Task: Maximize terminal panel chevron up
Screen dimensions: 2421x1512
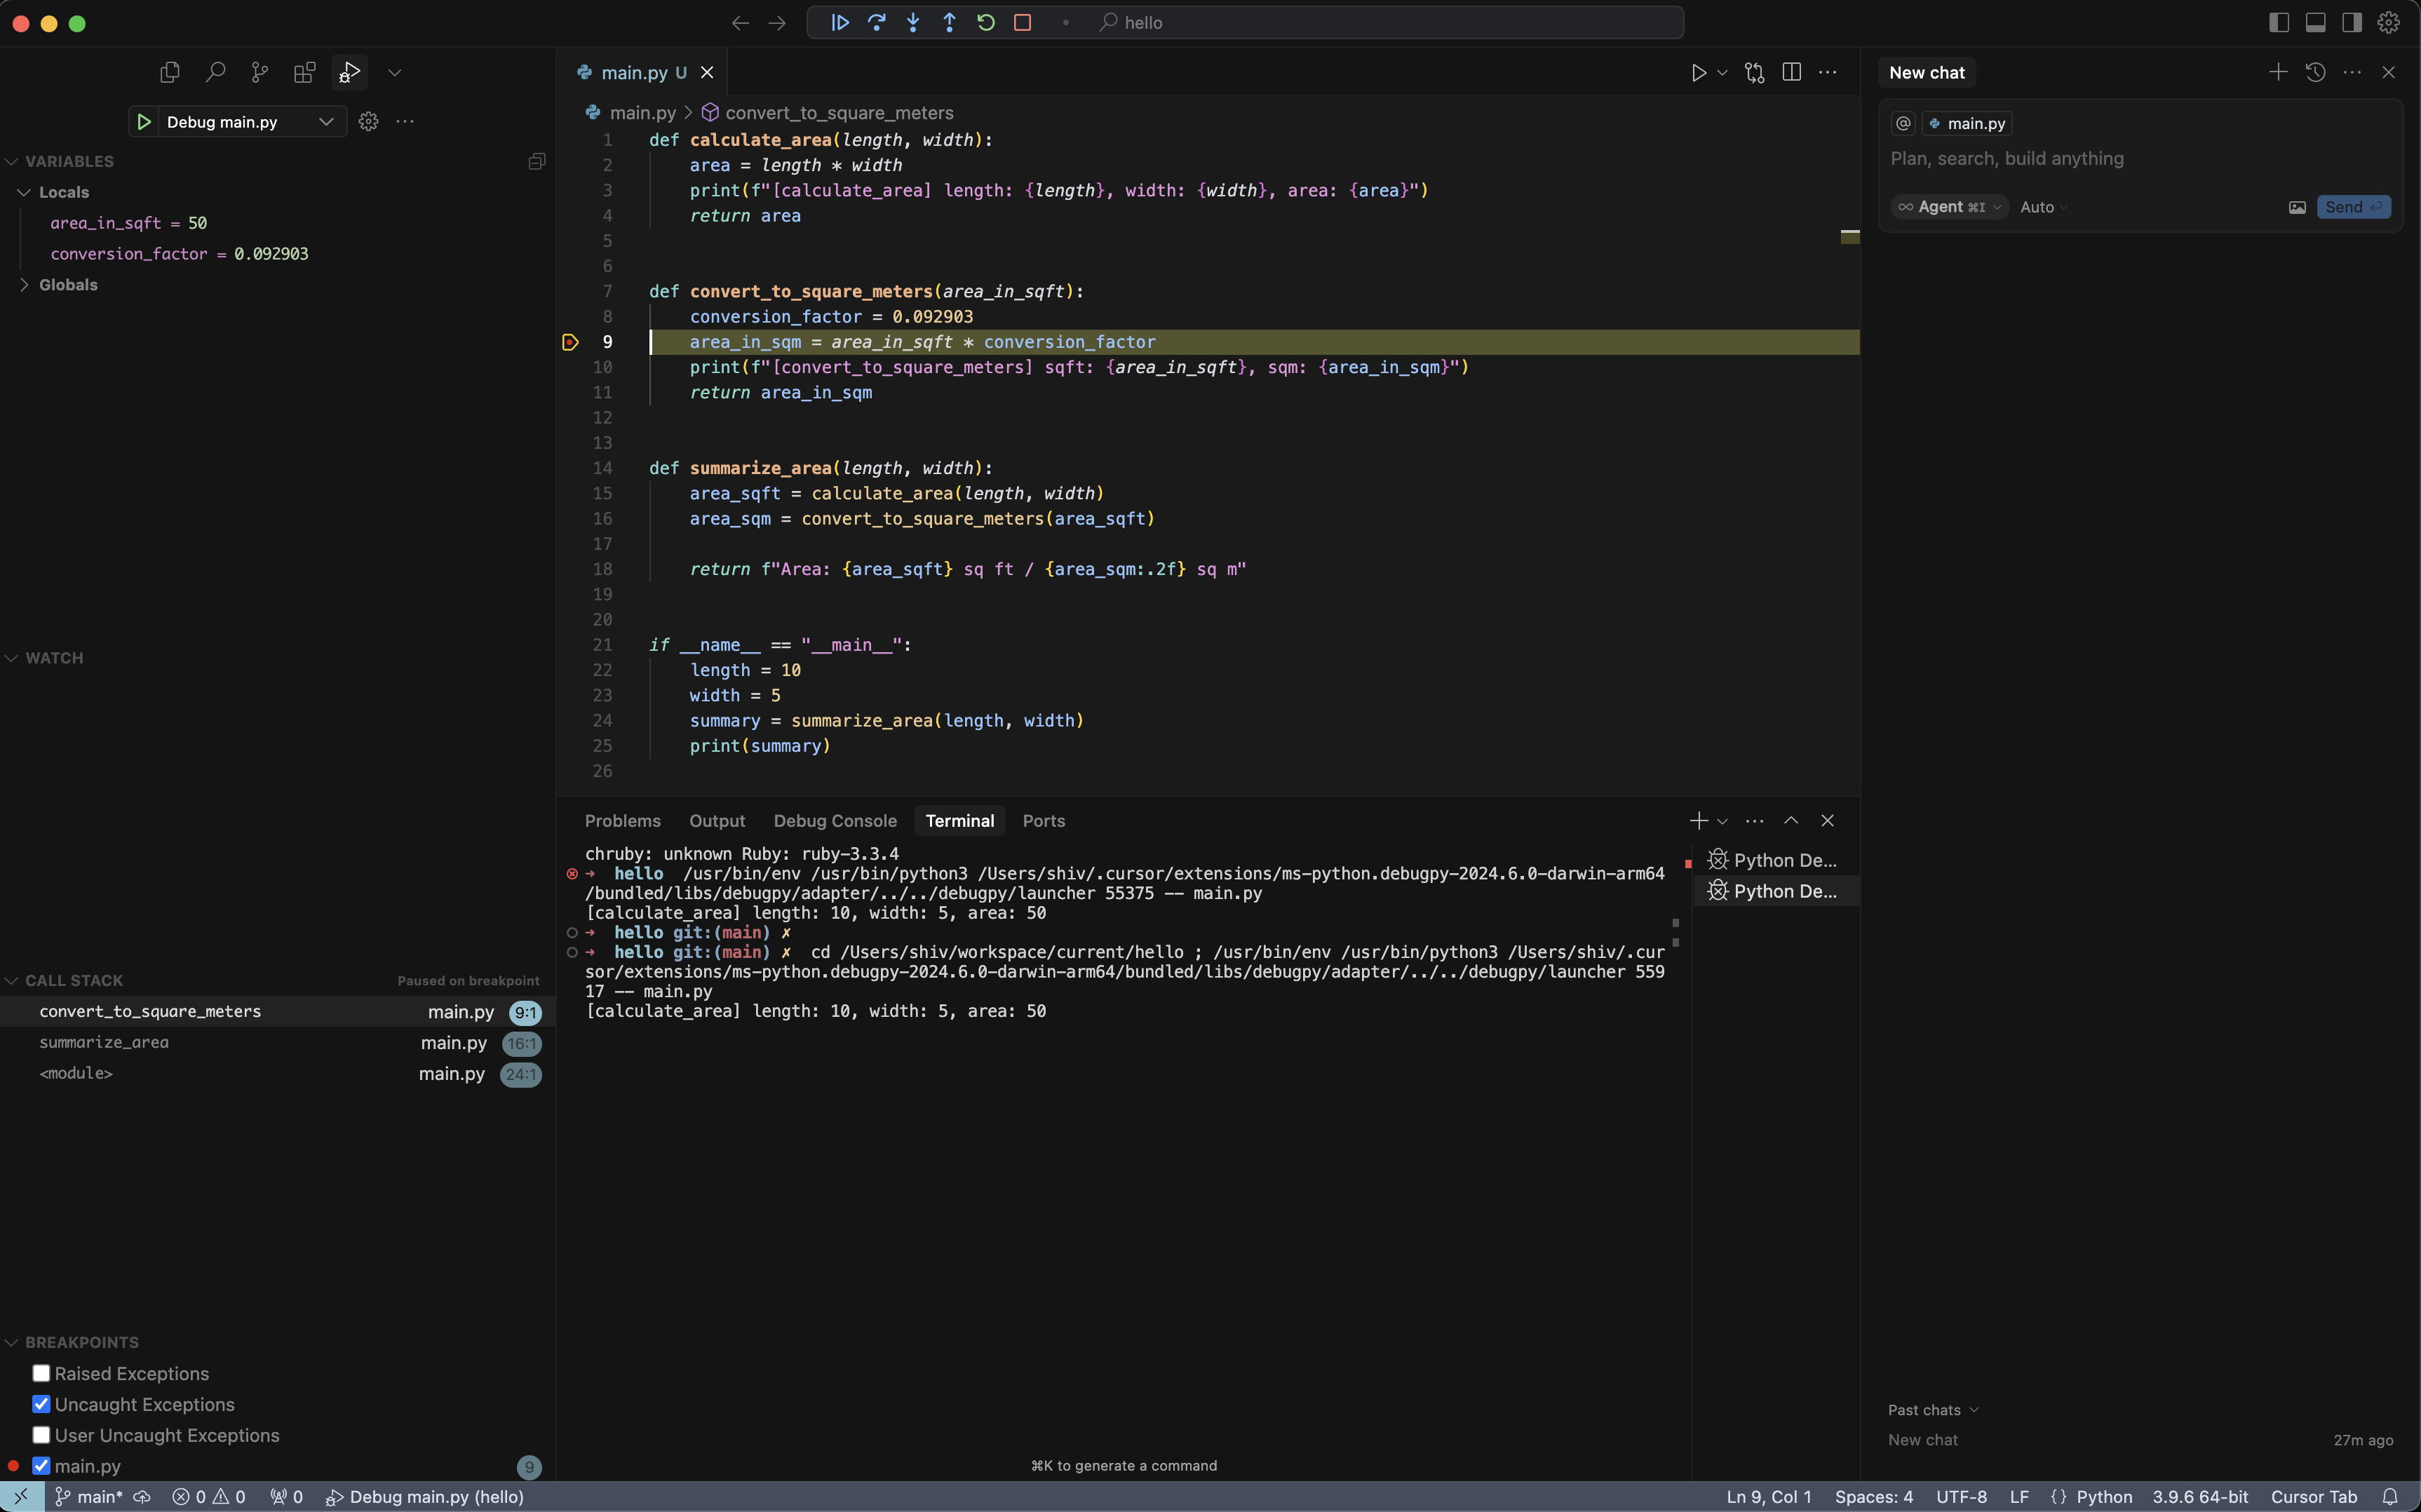Action: pyautogui.click(x=1791, y=821)
